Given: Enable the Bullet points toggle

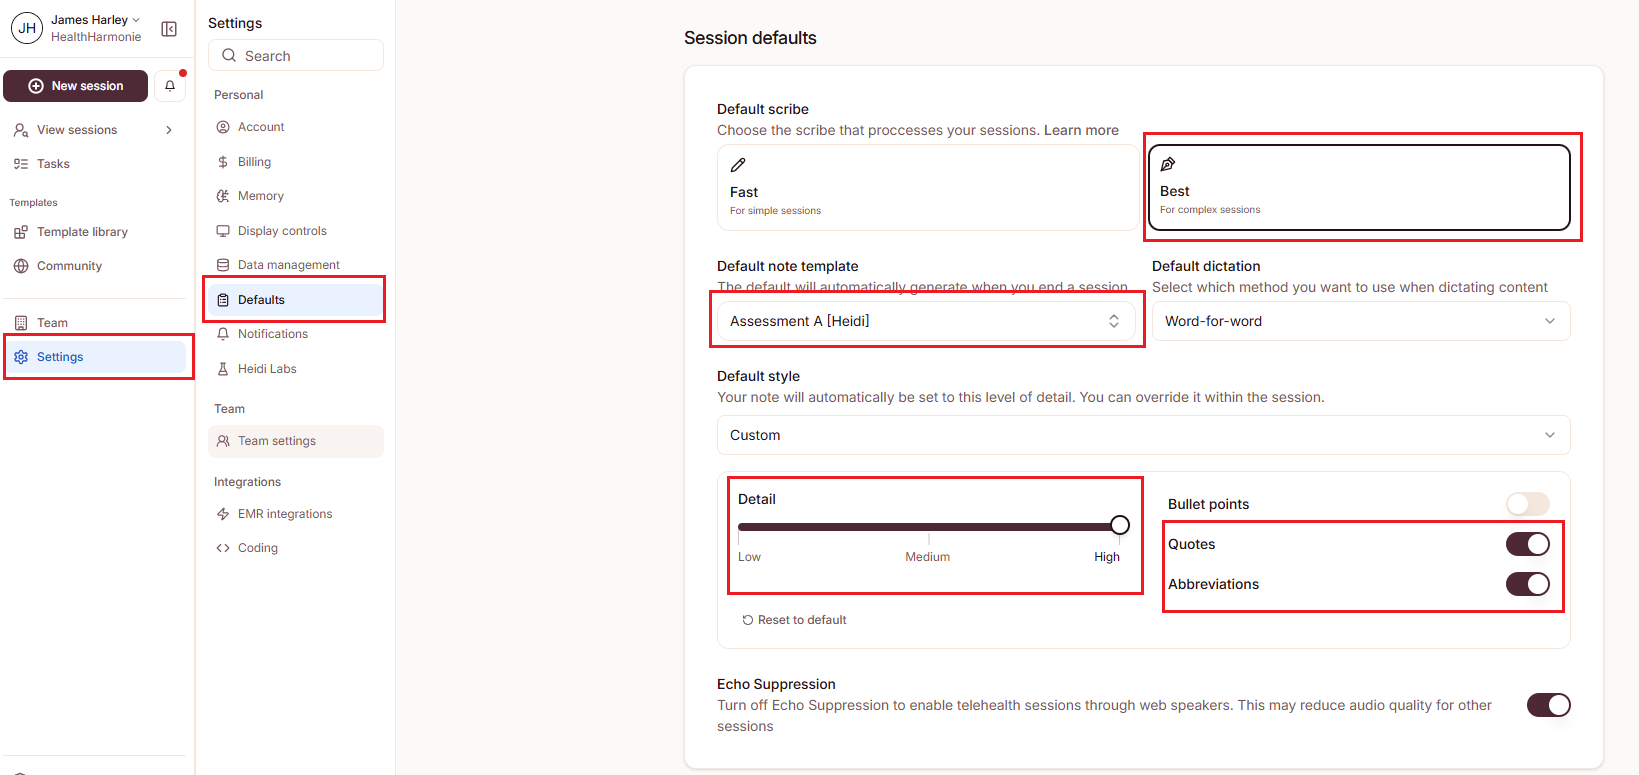Looking at the screenshot, I should pyautogui.click(x=1527, y=504).
